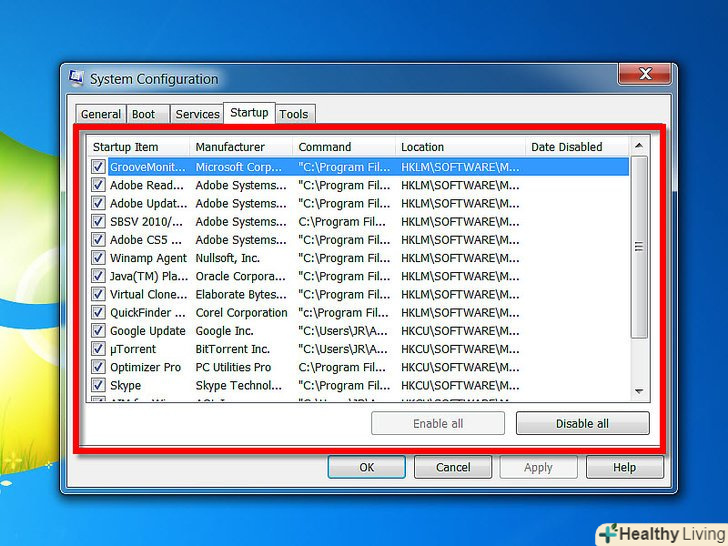The width and height of the screenshot is (728, 546).
Task: Select the Startup tab
Action: pos(249,113)
